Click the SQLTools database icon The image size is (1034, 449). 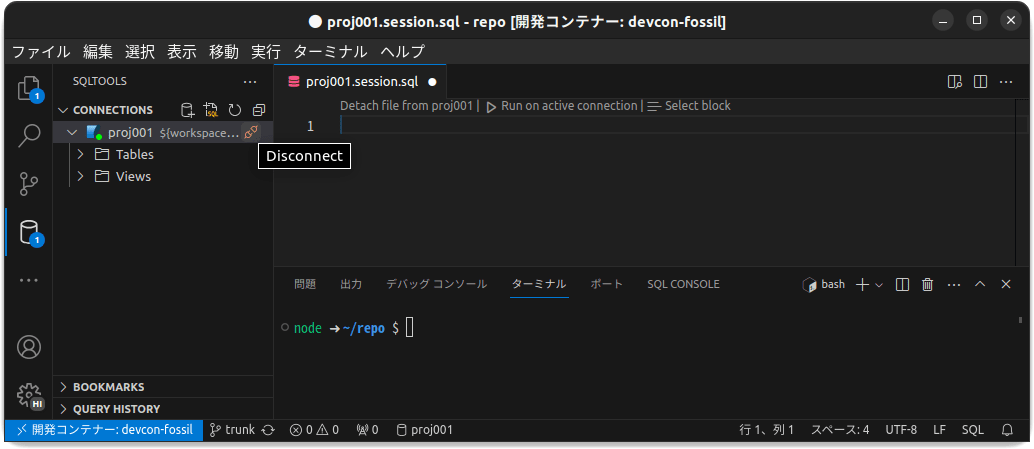(29, 232)
